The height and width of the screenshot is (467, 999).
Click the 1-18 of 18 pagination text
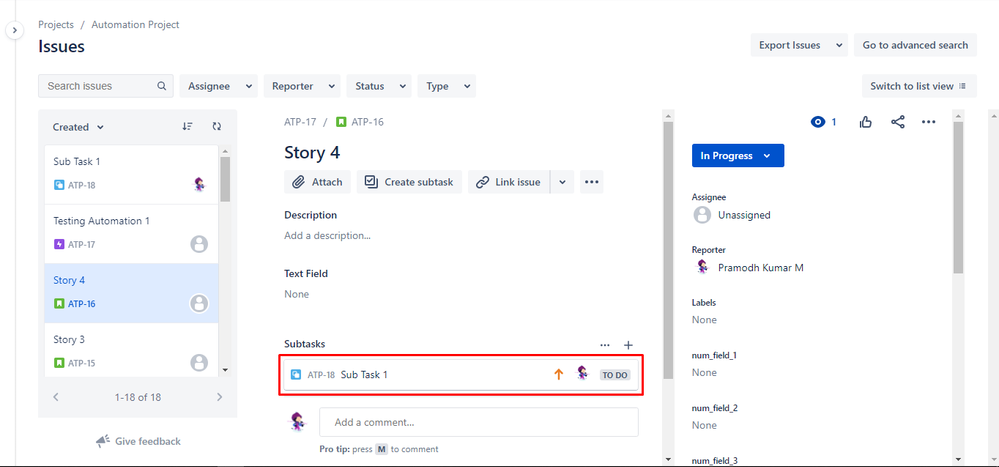click(138, 397)
